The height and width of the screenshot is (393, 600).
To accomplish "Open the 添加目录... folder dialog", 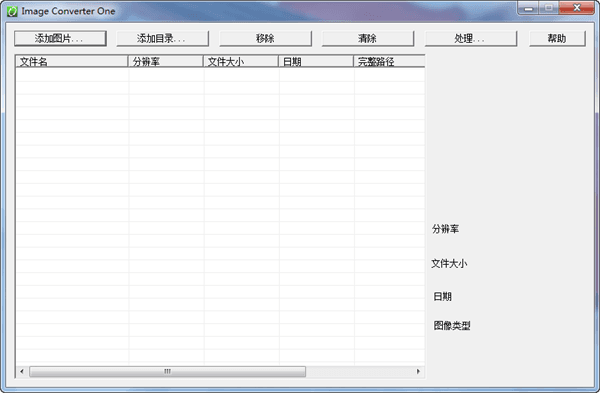I will 162,38.
